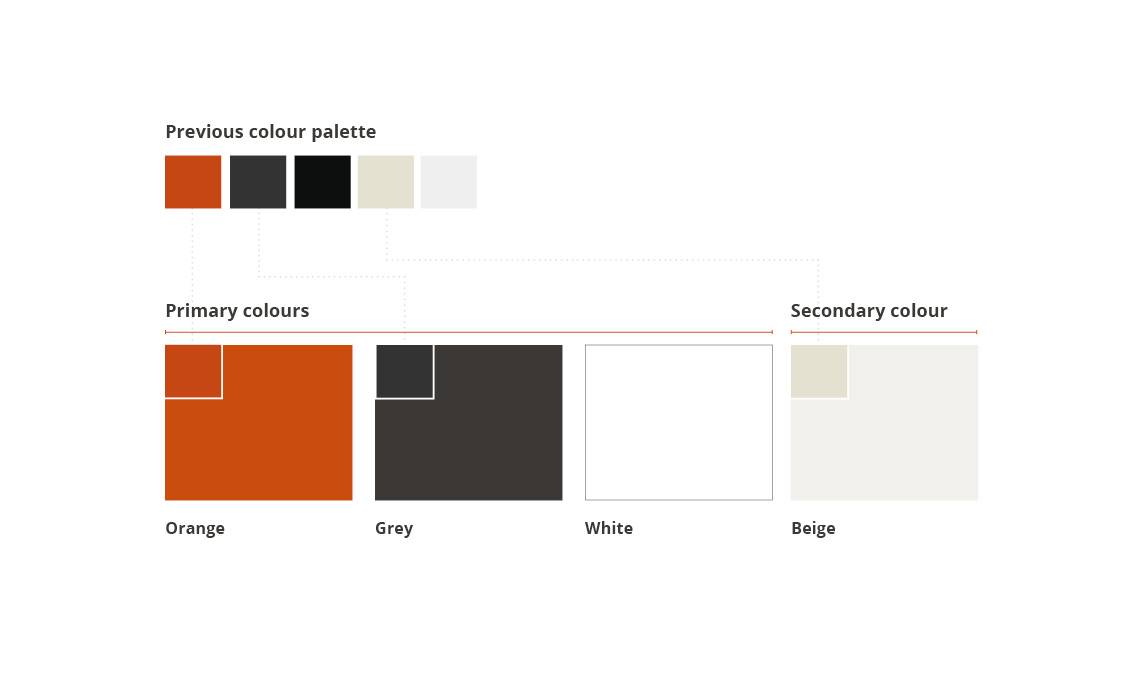The height and width of the screenshot is (680, 1123).
Task: Click the 'Grey' label text
Action: 394,529
